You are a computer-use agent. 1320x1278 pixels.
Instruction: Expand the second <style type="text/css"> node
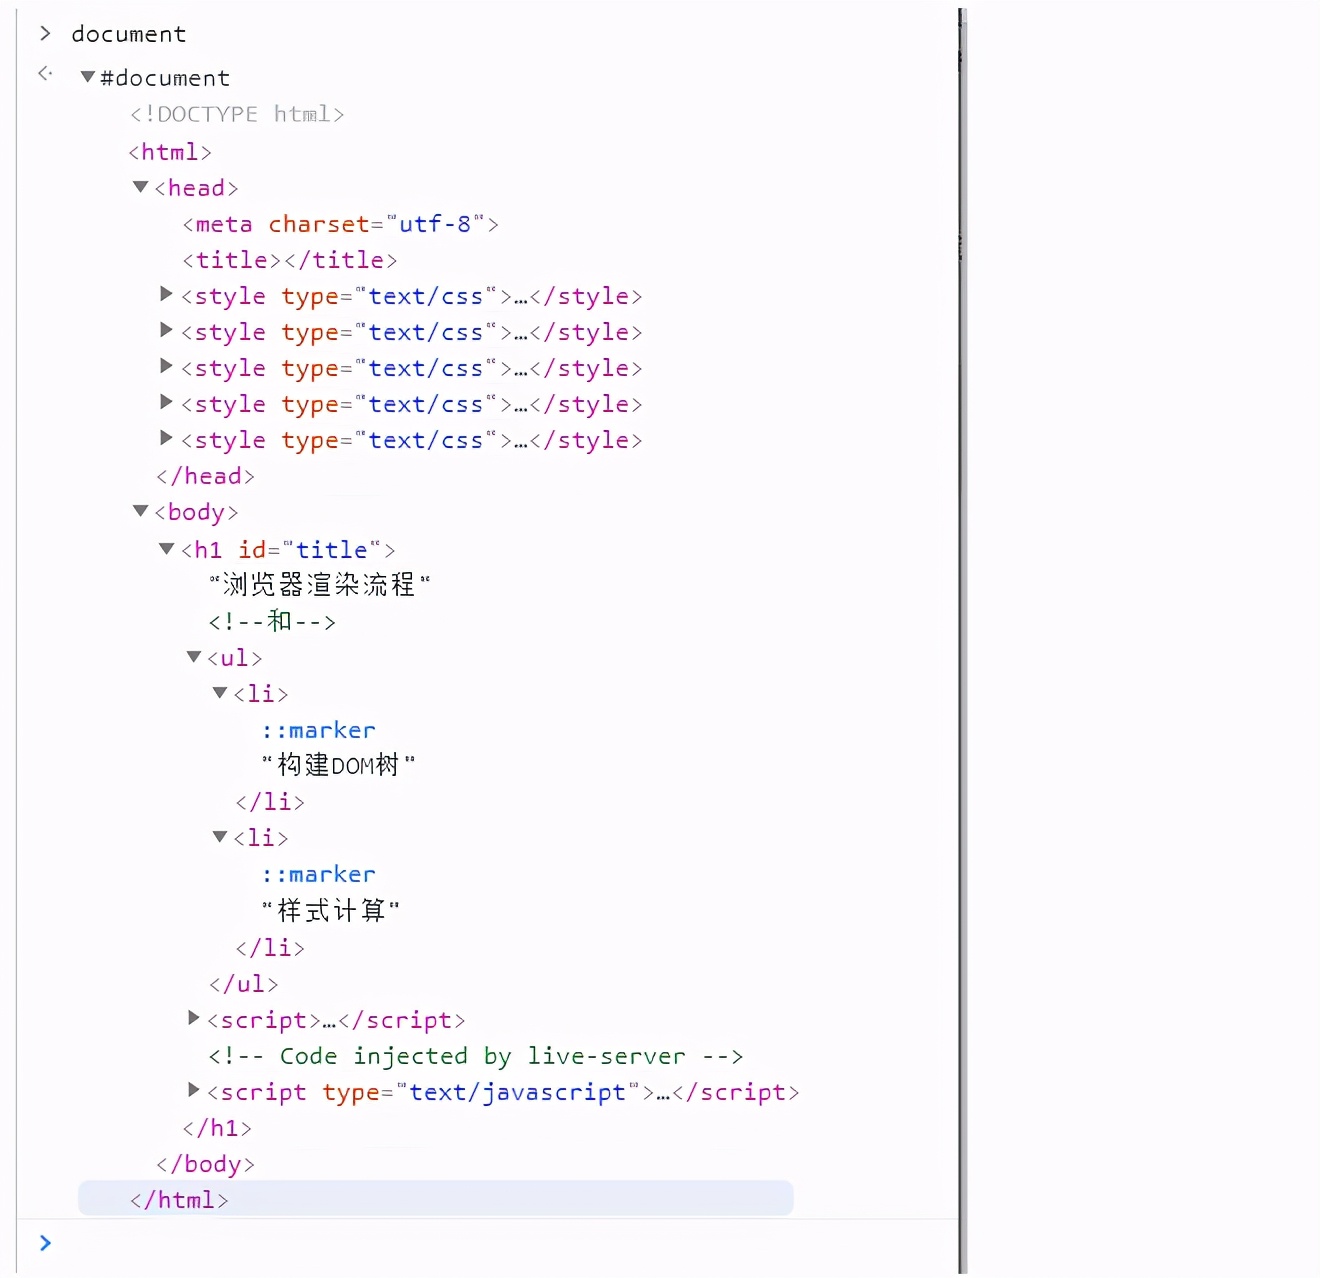pos(167,330)
